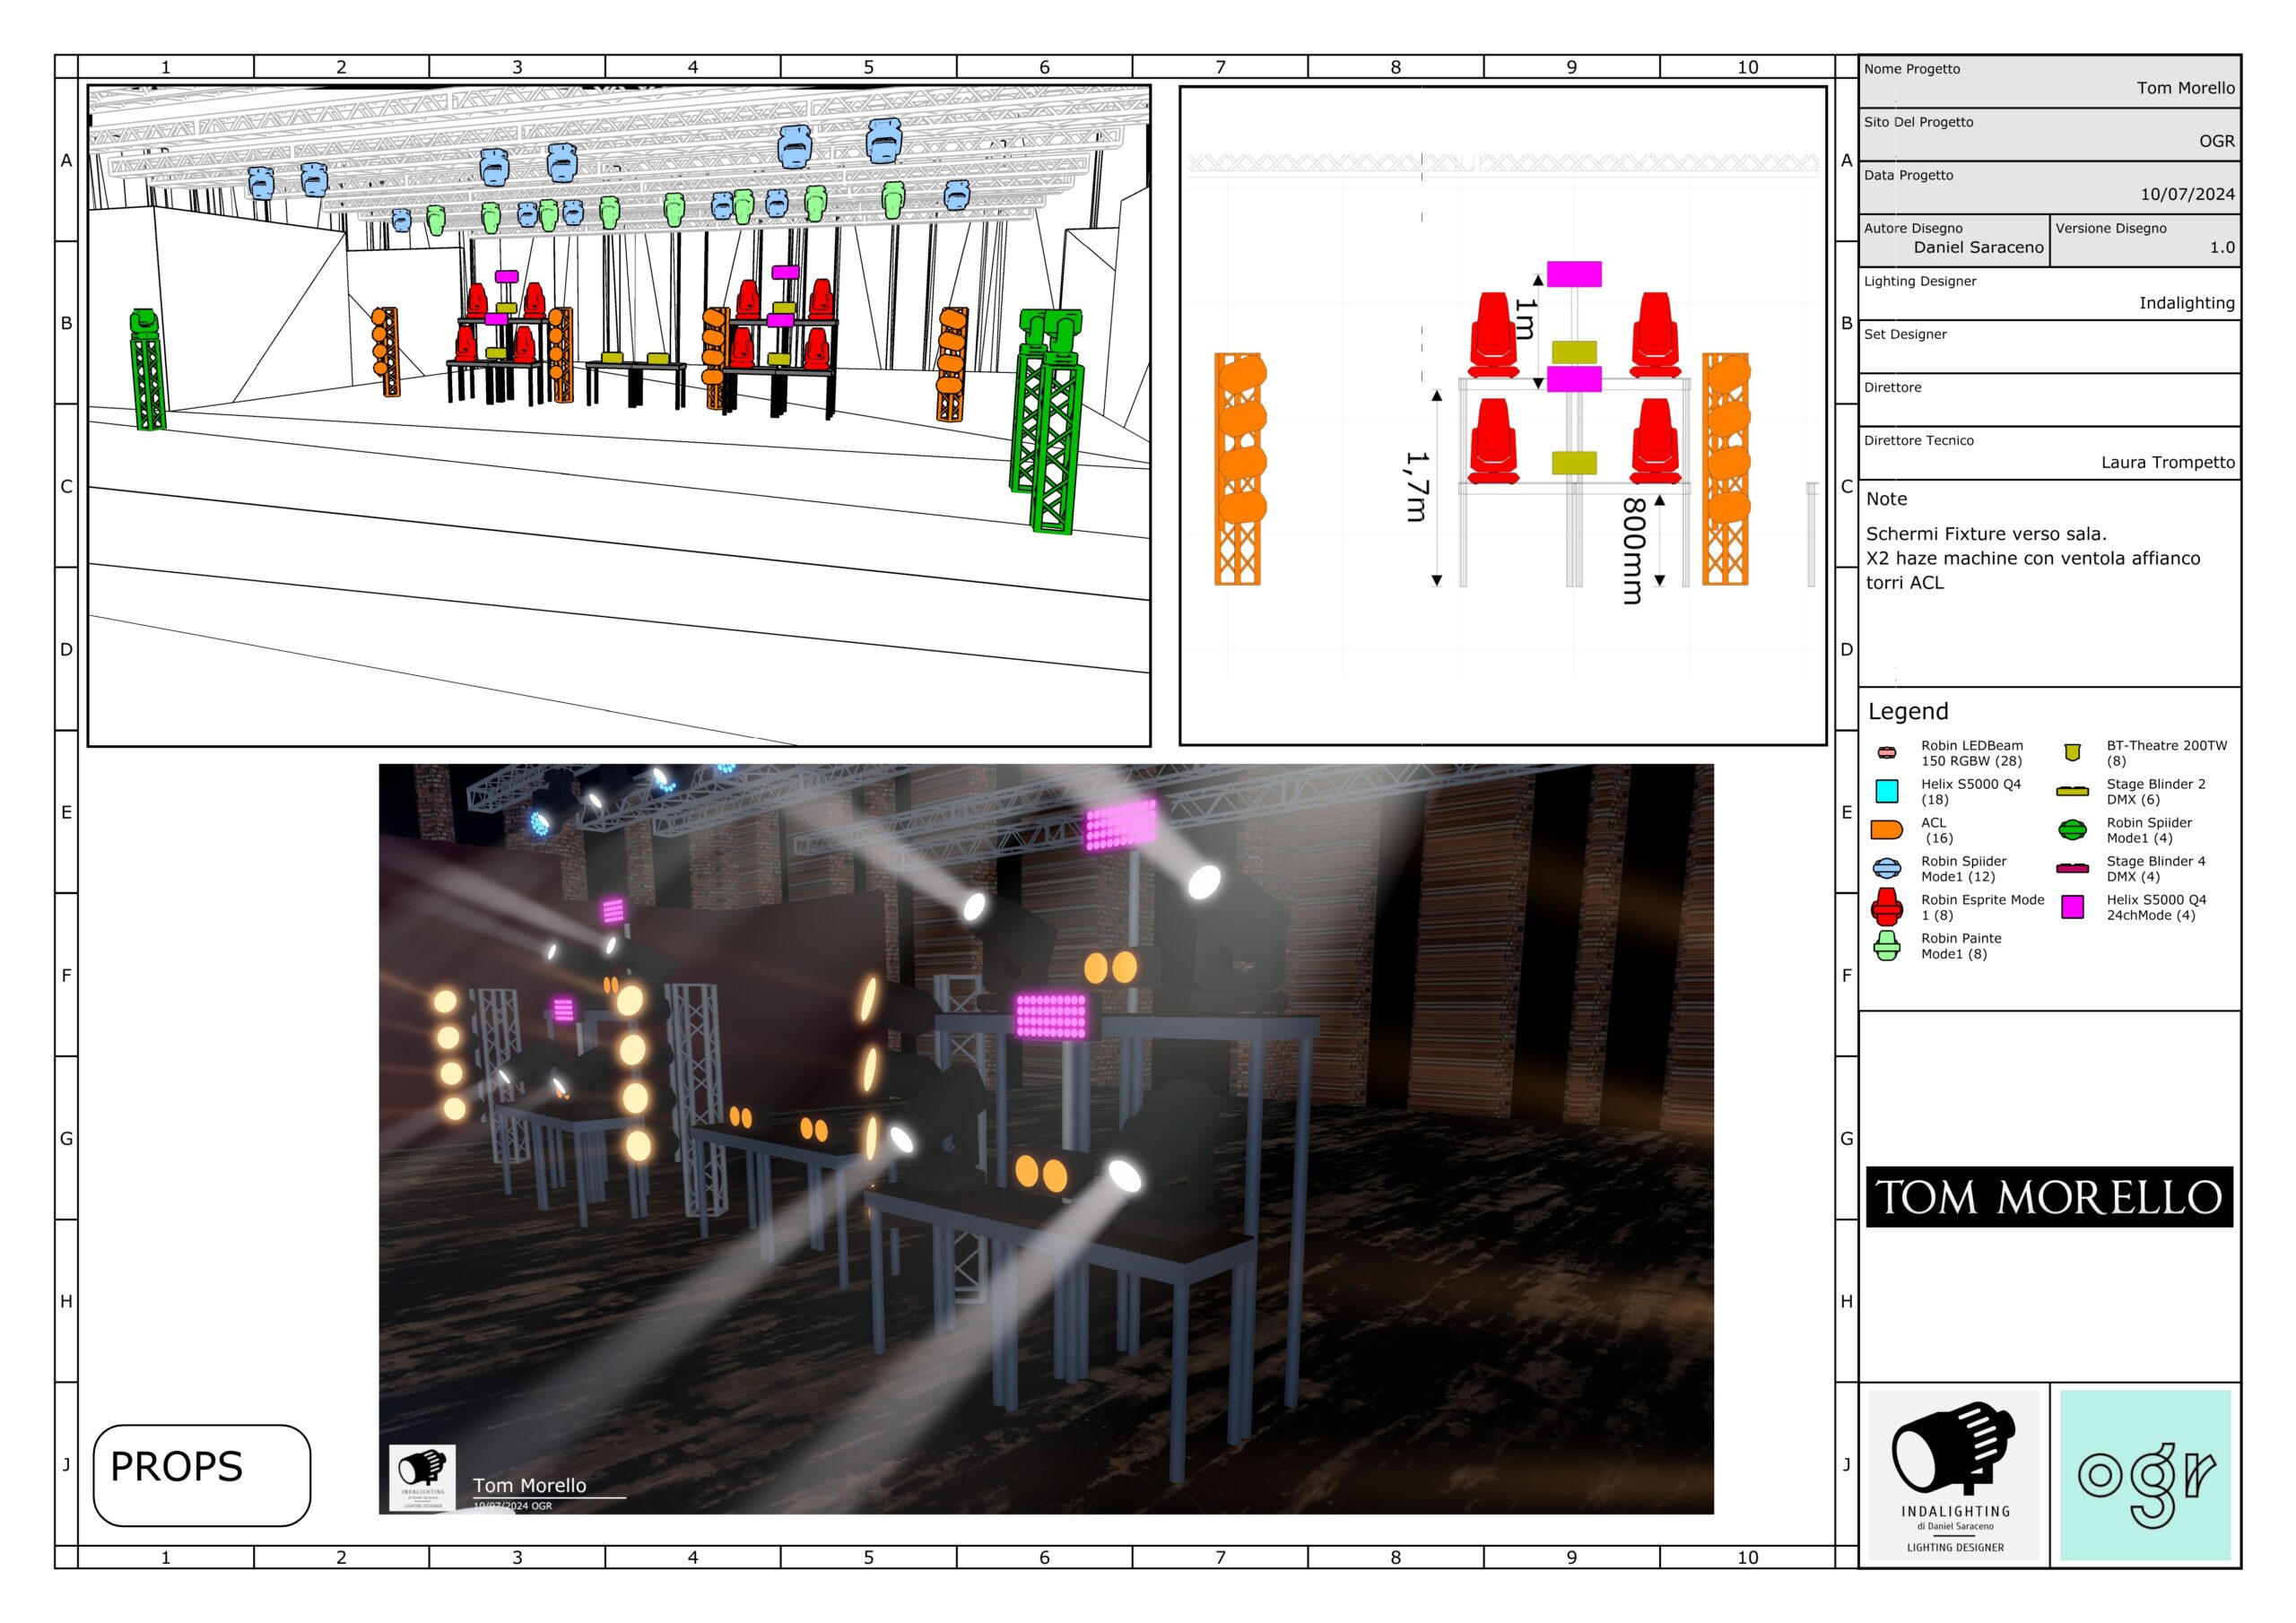Click the Robin LEDBeam 150 RGBW legend symbol
Screen dimensions: 2296x1623
(x=1886, y=752)
